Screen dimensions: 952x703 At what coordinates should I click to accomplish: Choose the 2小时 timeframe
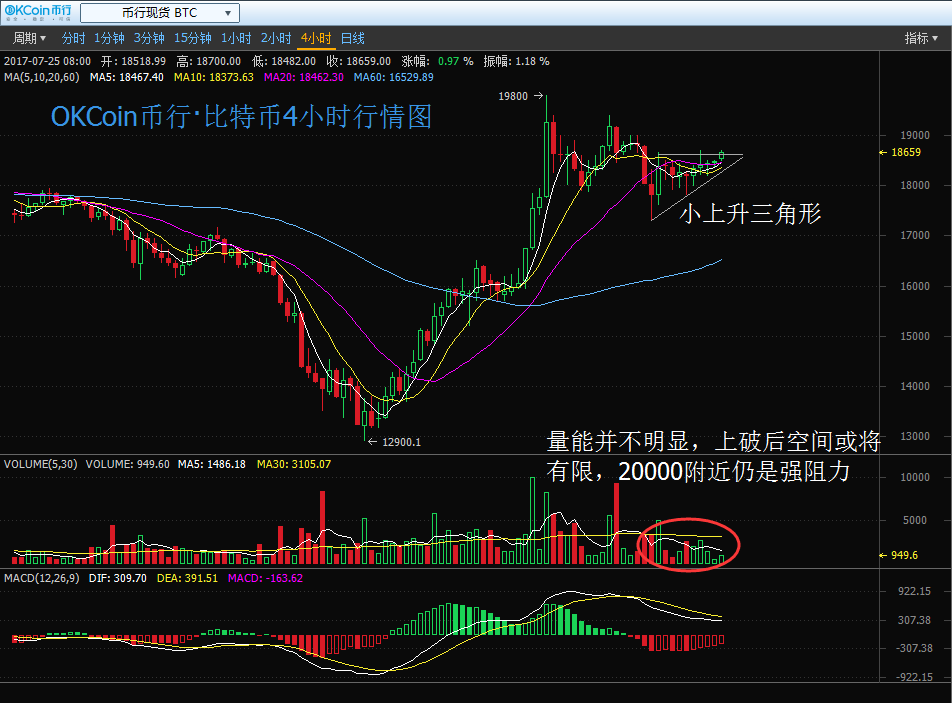pyautogui.click(x=275, y=39)
